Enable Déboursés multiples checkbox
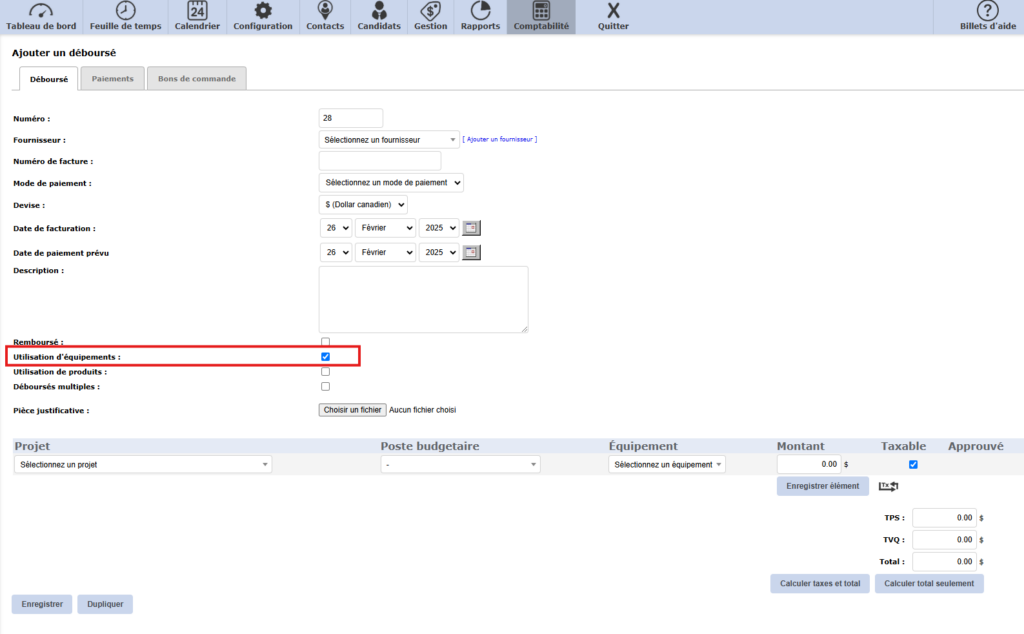The width and height of the screenshot is (1024, 634). (x=325, y=386)
